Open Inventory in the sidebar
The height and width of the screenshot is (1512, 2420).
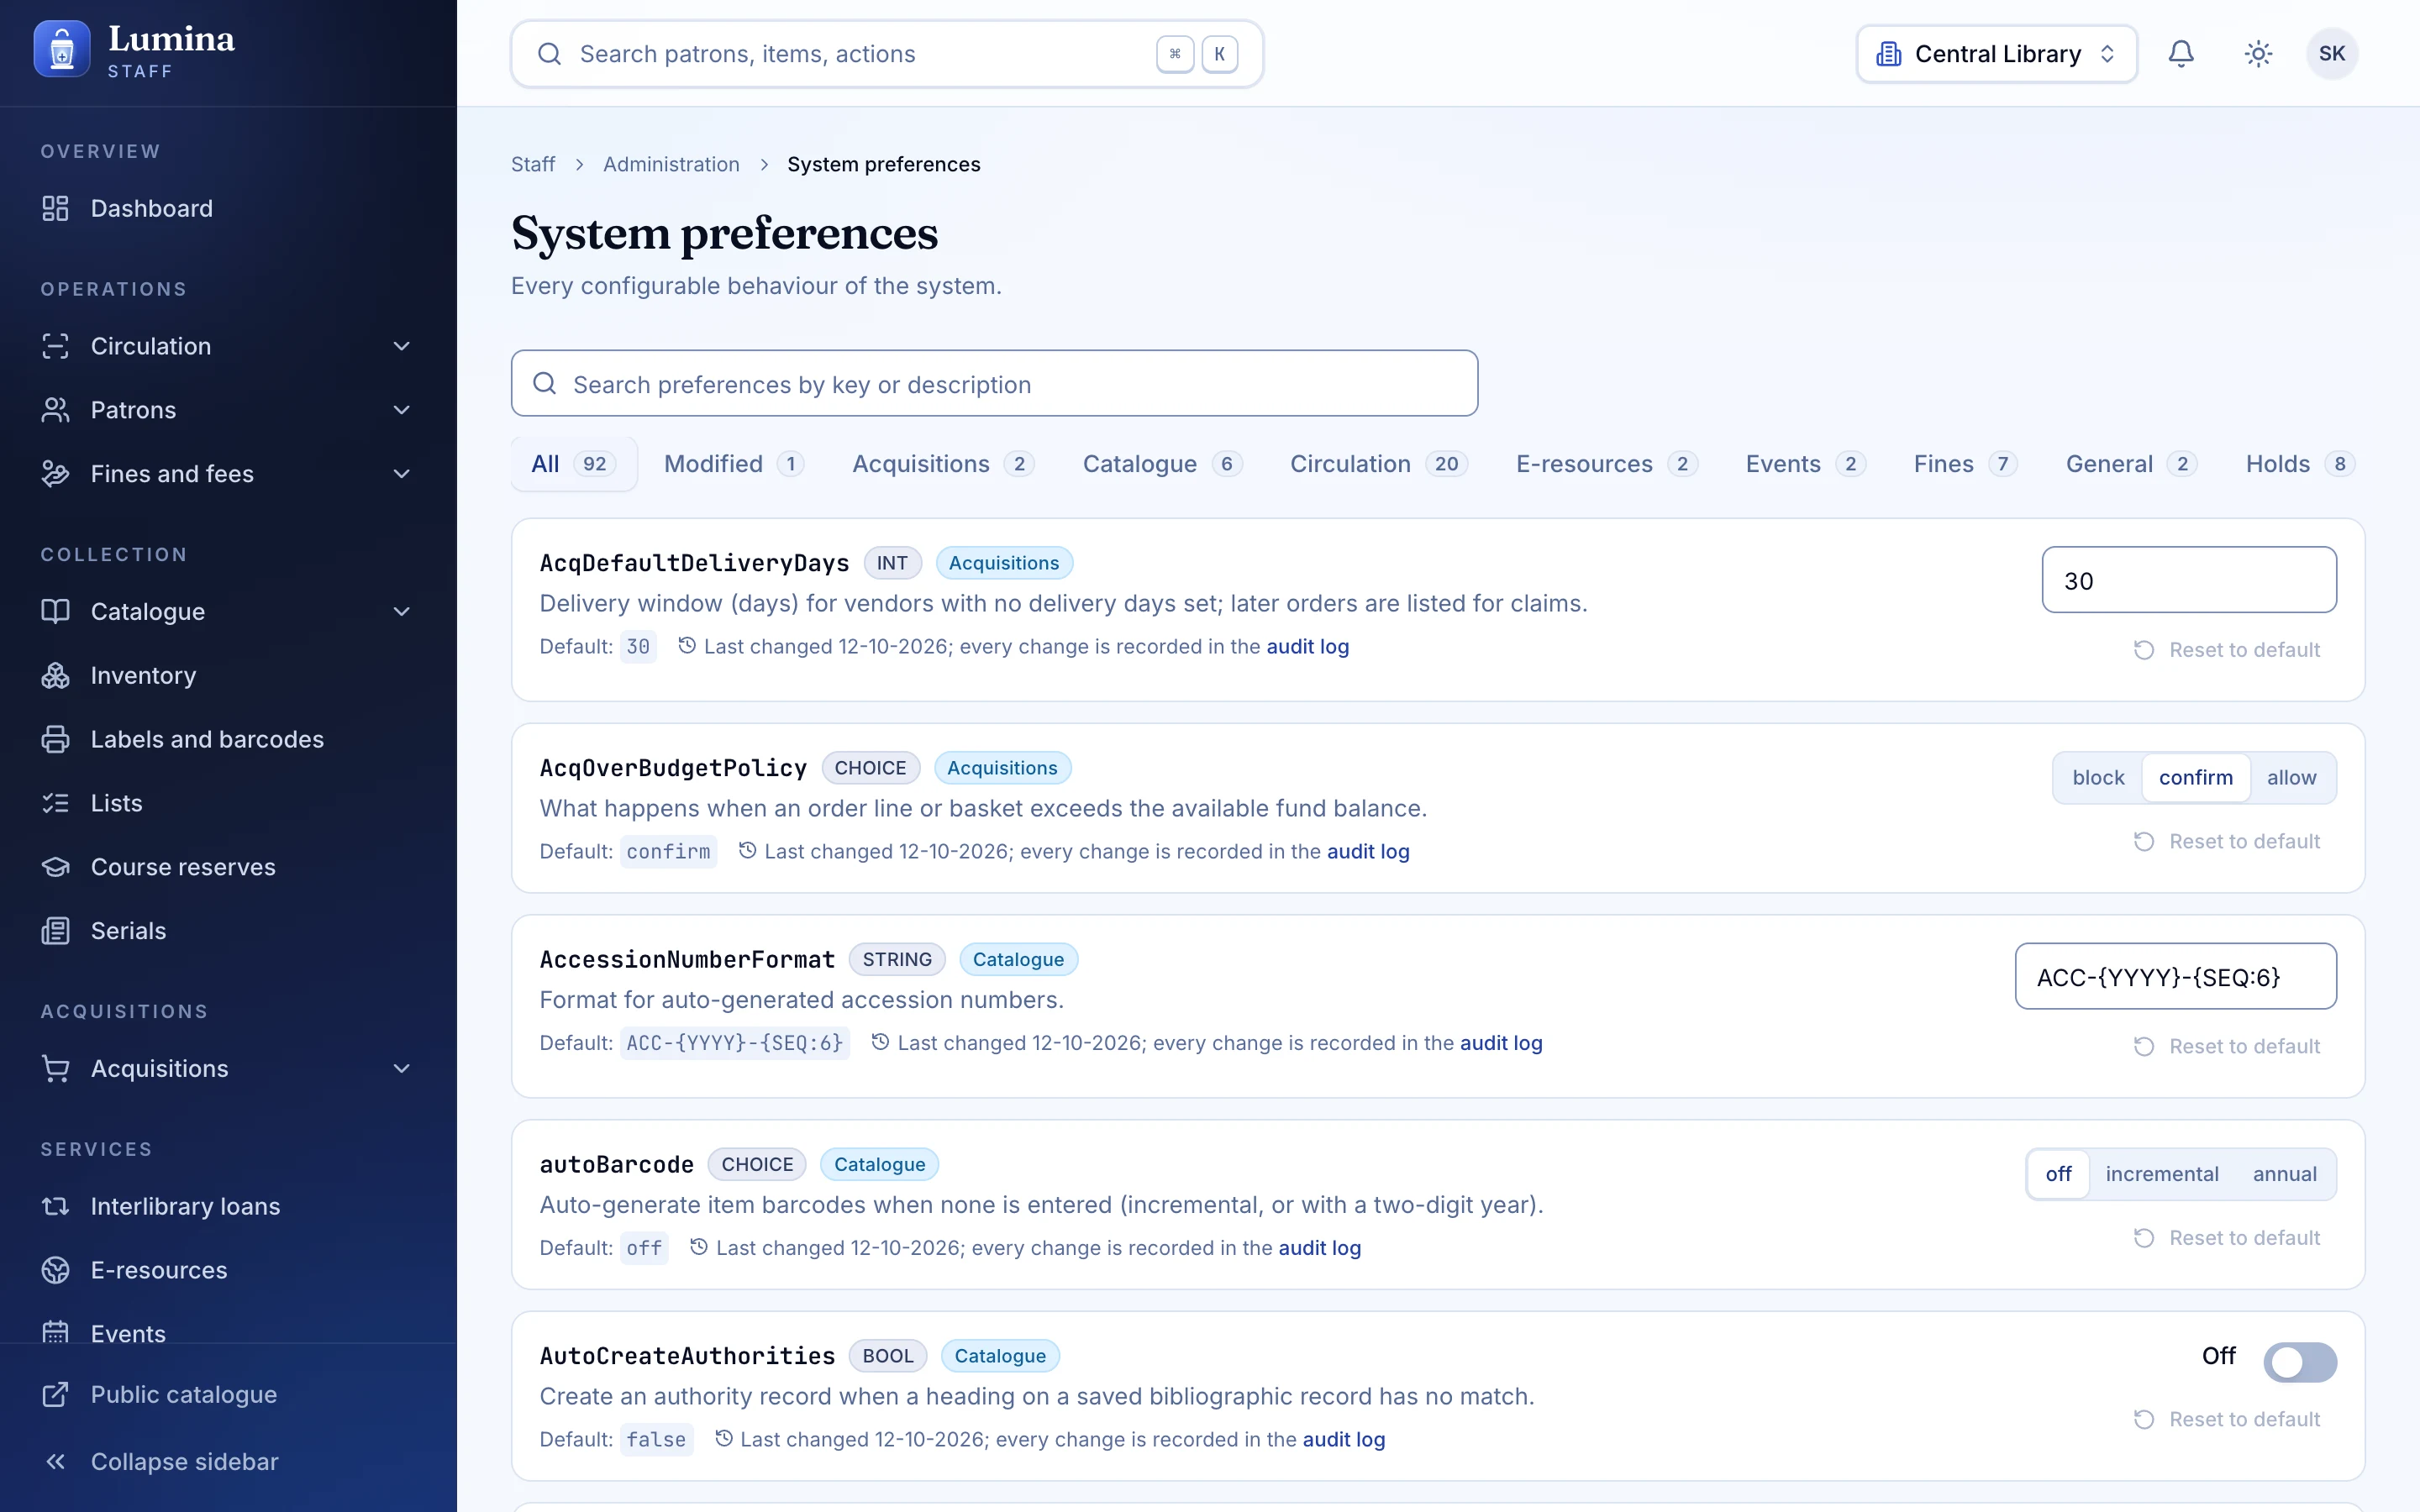point(228,675)
